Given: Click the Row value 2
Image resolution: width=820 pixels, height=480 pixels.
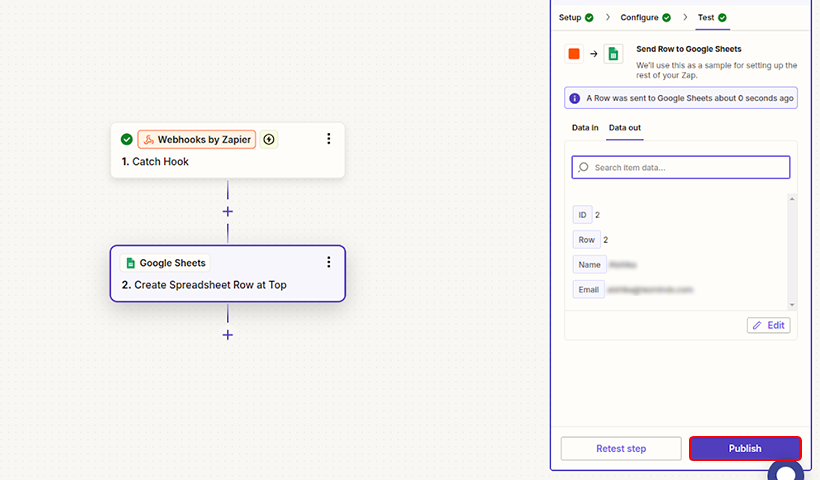Looking at the screenshot, I should 606,240.
